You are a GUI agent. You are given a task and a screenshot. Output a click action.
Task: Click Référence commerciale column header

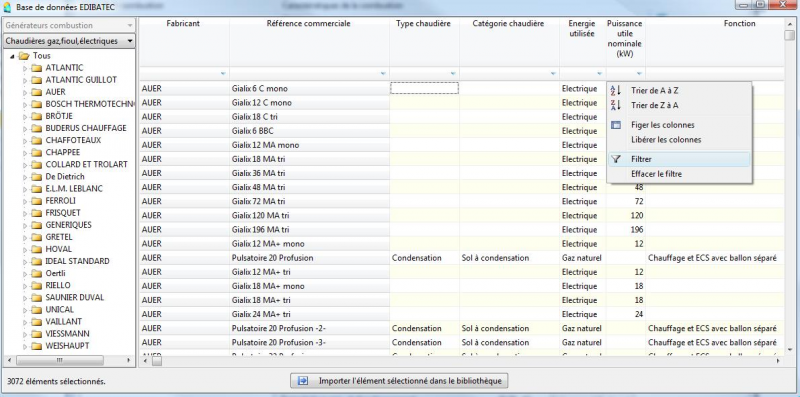coord(309,42)
